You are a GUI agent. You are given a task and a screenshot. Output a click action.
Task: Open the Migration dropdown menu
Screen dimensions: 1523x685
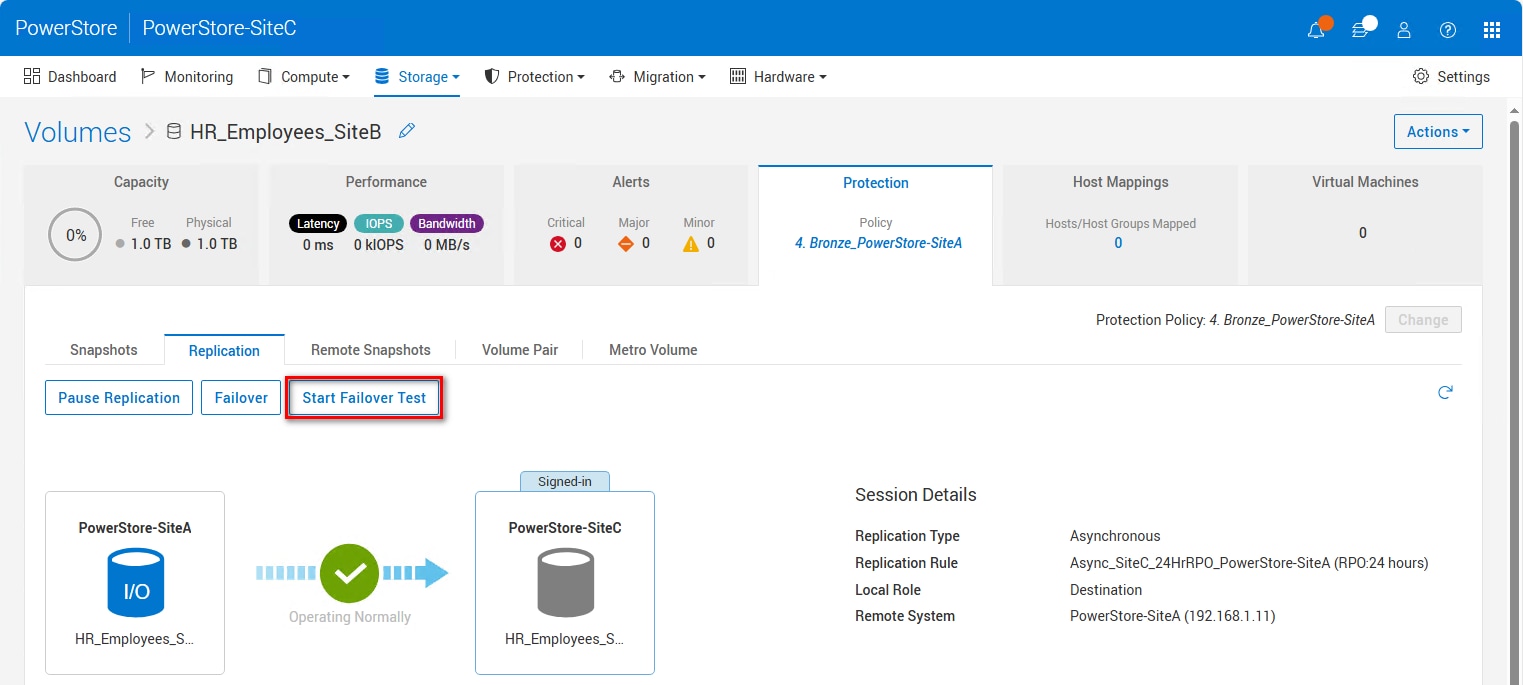[x=658, y=77]
